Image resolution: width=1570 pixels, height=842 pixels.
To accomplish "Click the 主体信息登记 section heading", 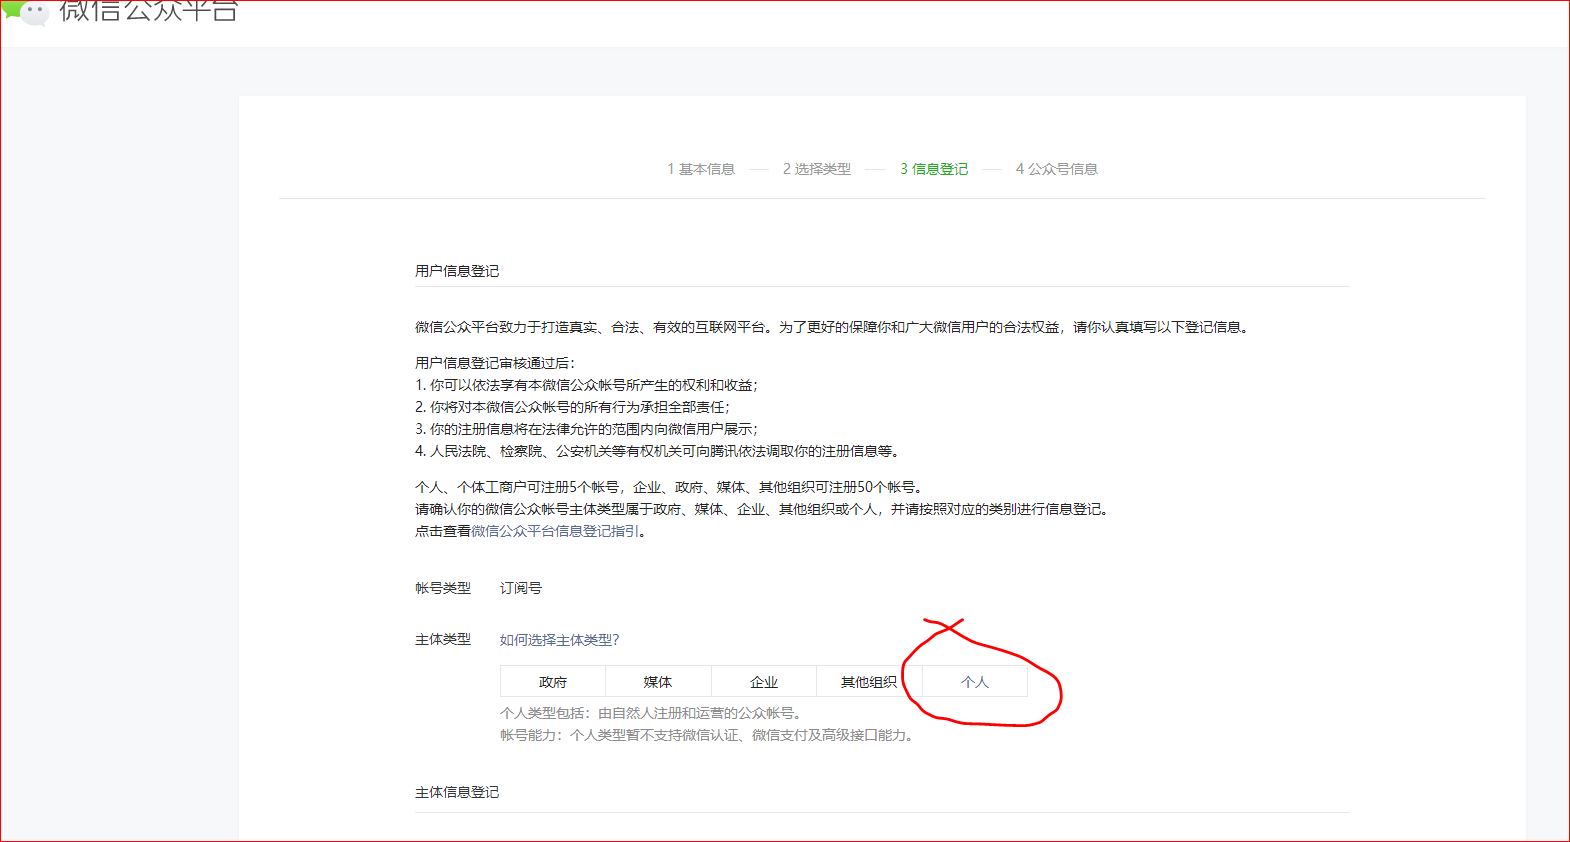I will [457, 792].
